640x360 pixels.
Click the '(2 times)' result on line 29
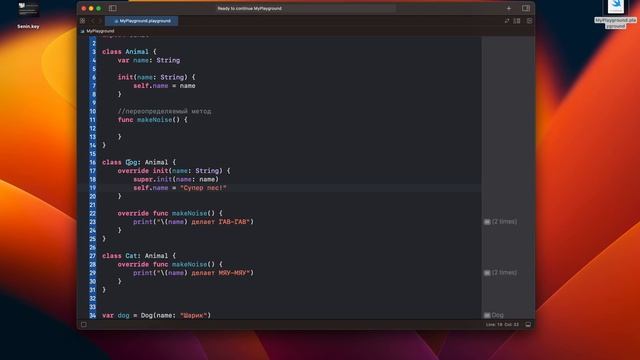504,273
